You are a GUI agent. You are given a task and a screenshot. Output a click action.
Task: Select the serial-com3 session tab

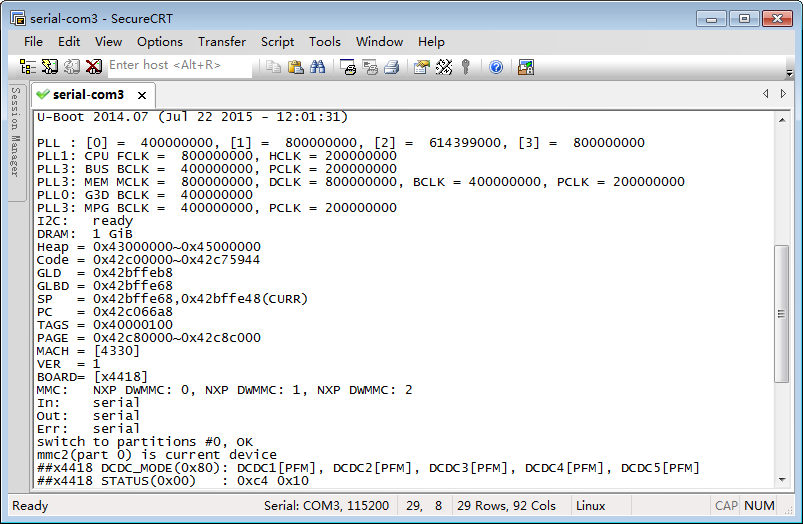88,95
